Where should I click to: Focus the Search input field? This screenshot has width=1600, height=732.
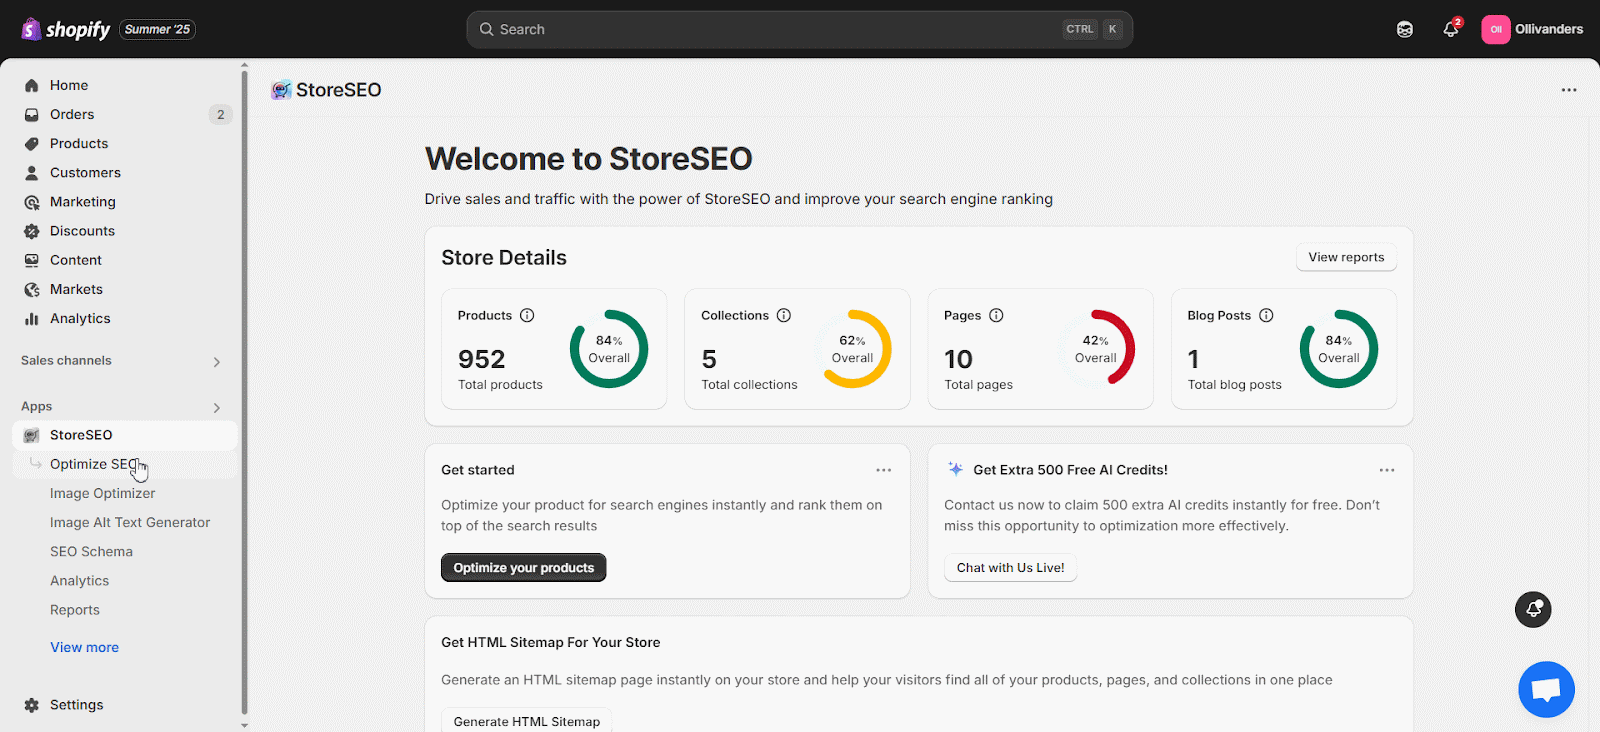799,29
